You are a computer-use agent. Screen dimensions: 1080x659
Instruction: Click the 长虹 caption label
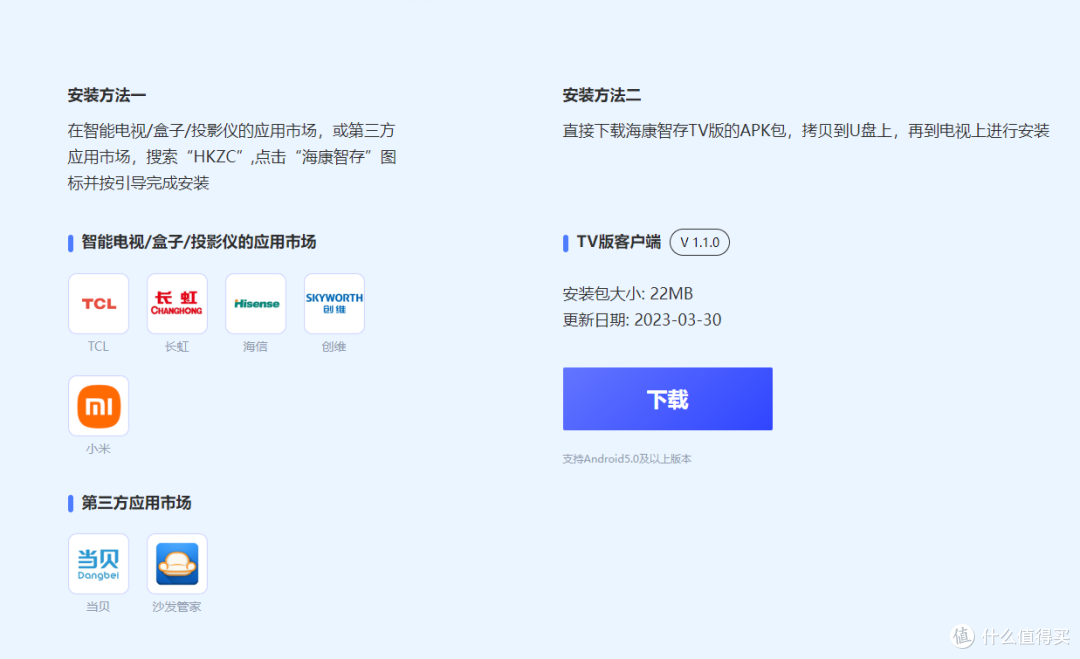(x=177, y=346)
